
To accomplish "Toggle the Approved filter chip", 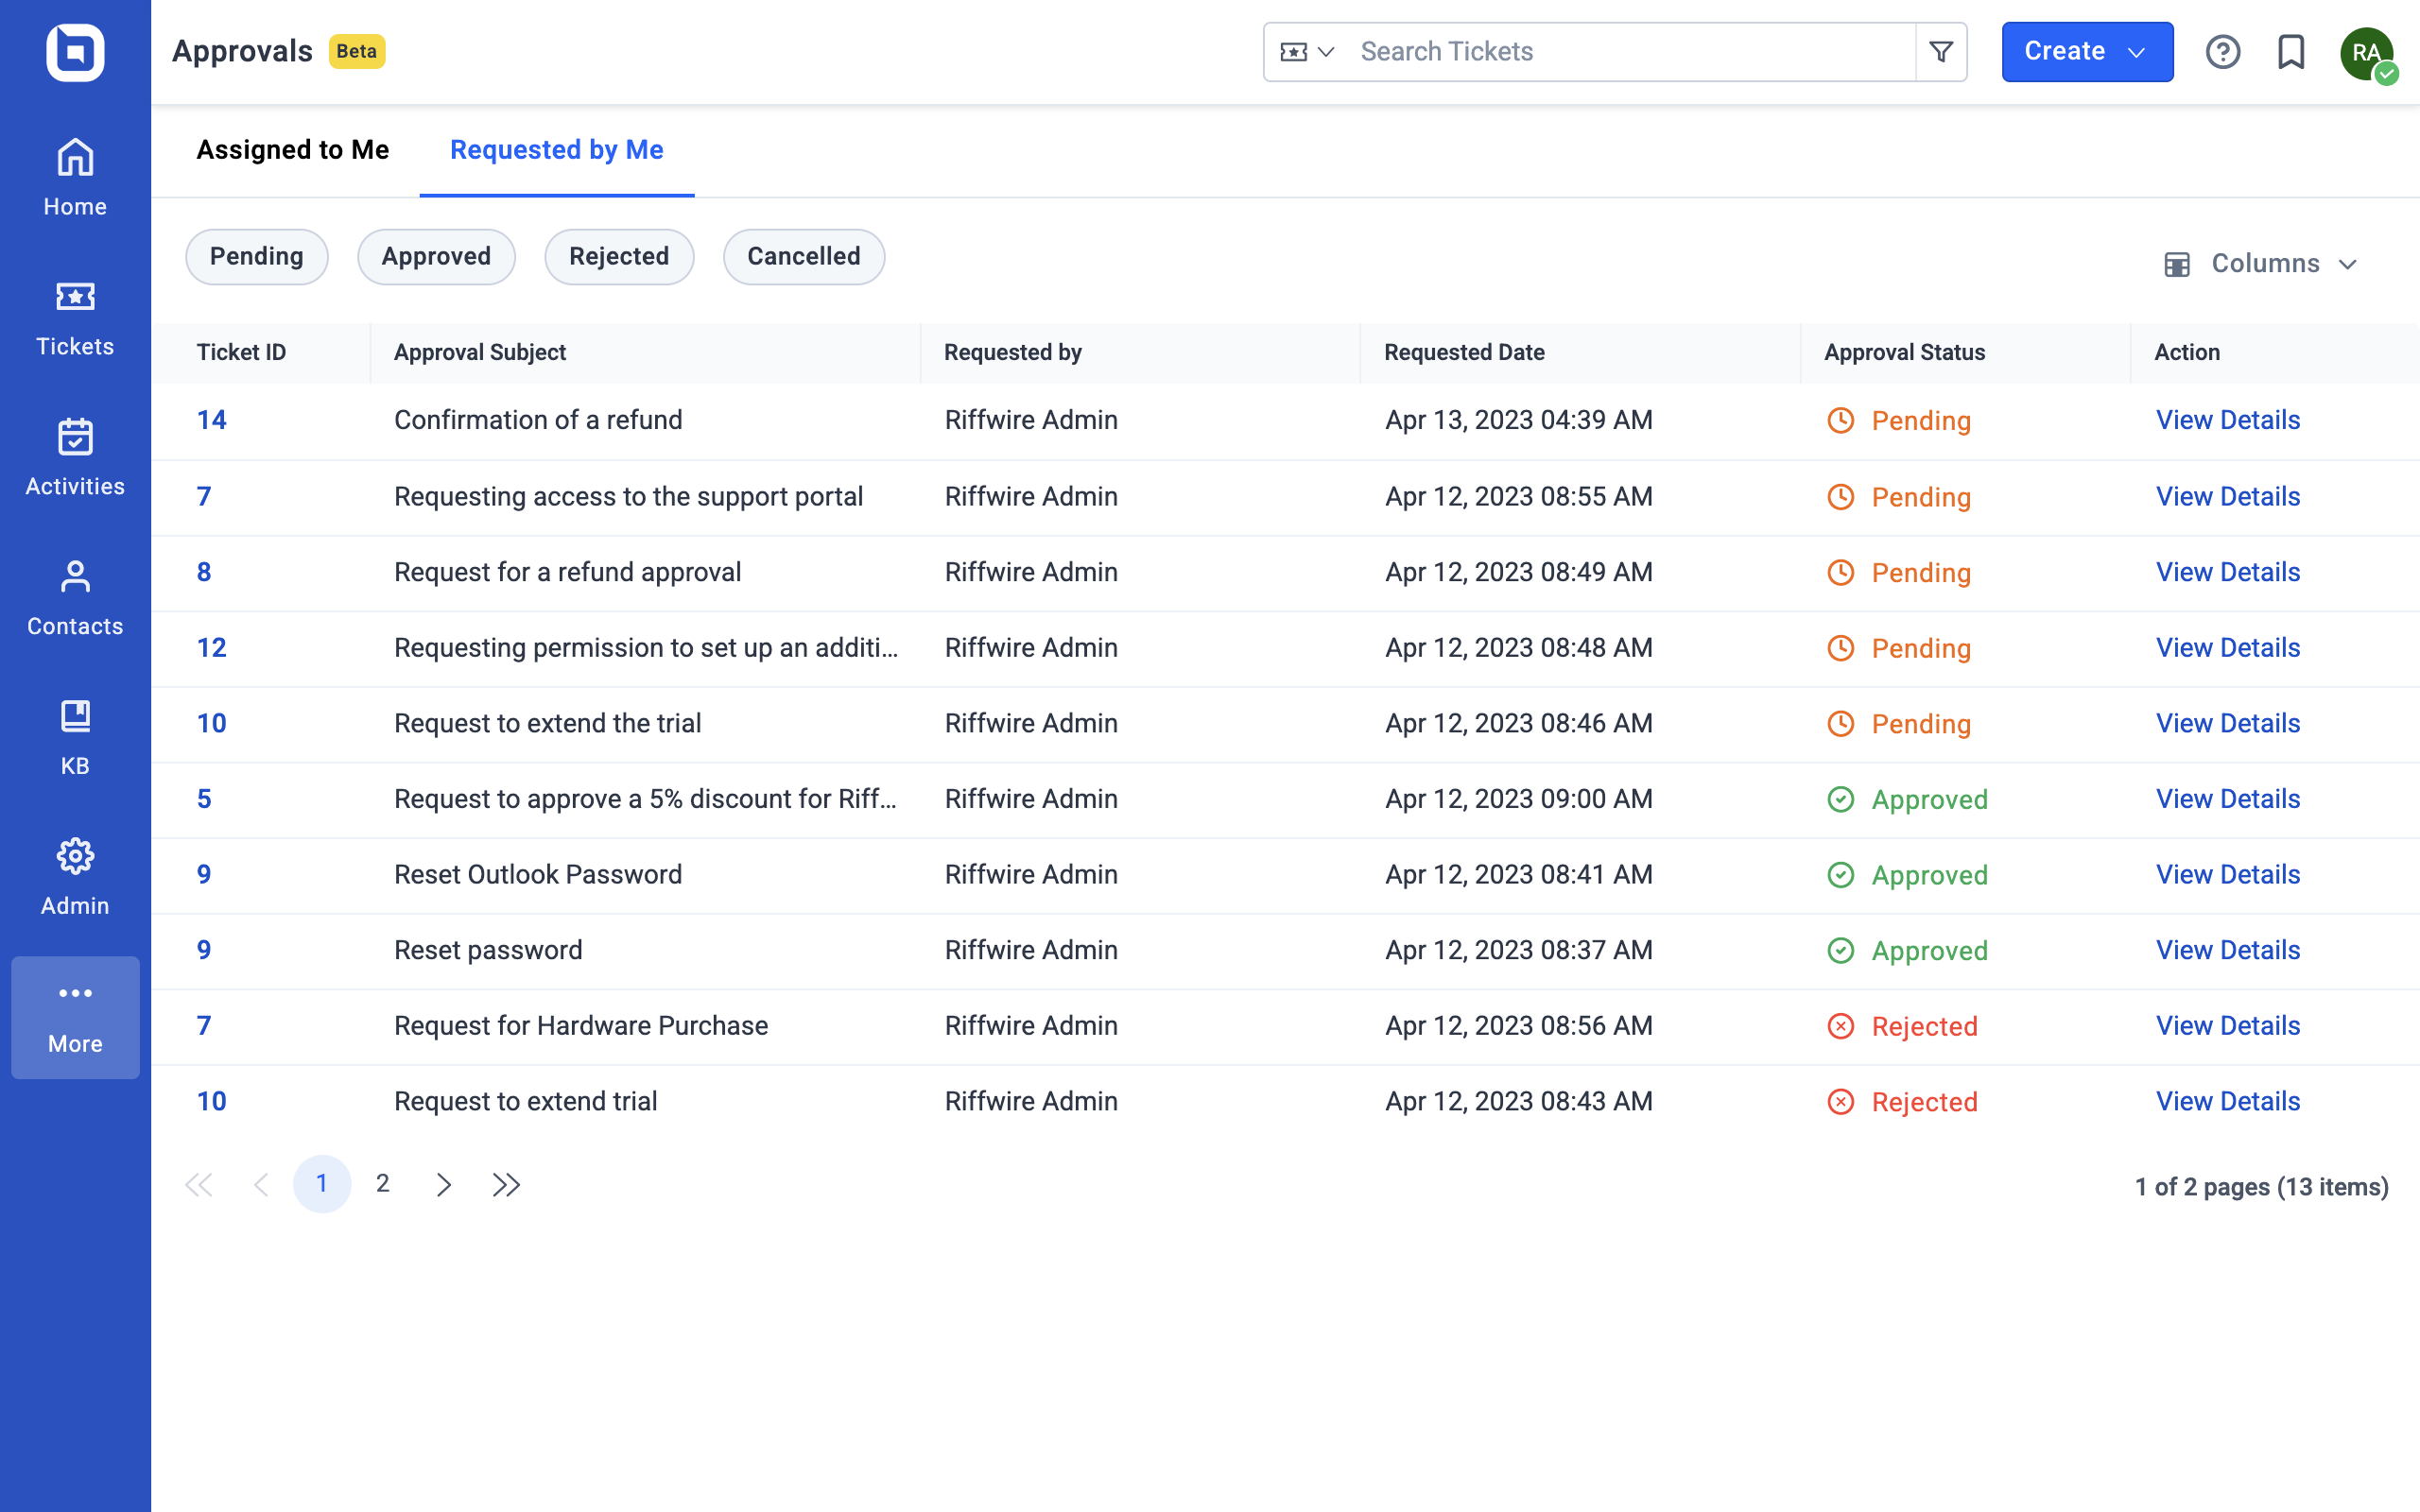I will click(x=436, y=257).
